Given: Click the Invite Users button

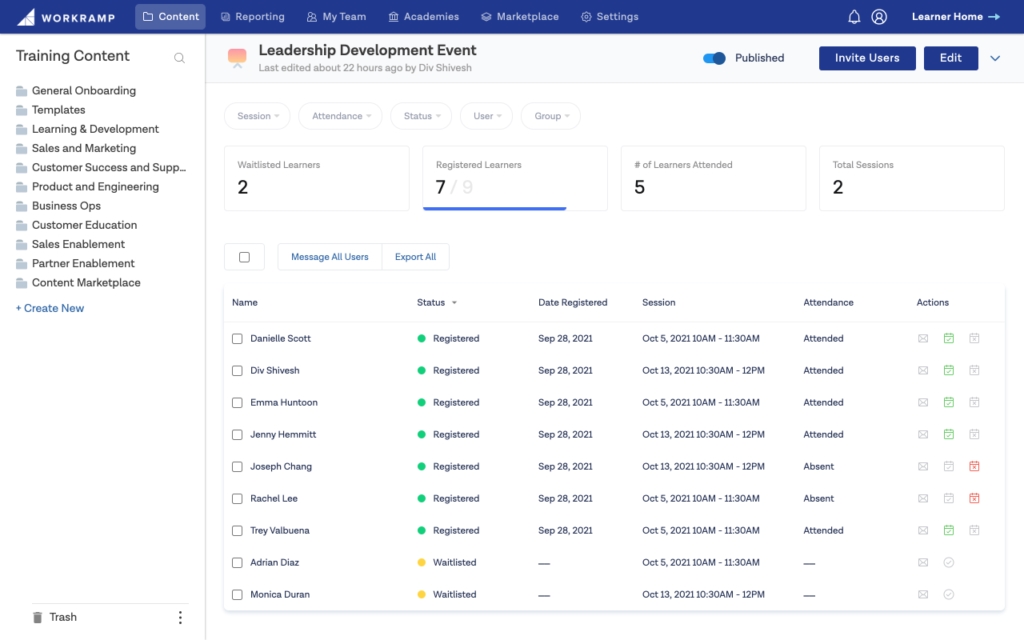Looking at the screenshot, I should pos(867,58).
